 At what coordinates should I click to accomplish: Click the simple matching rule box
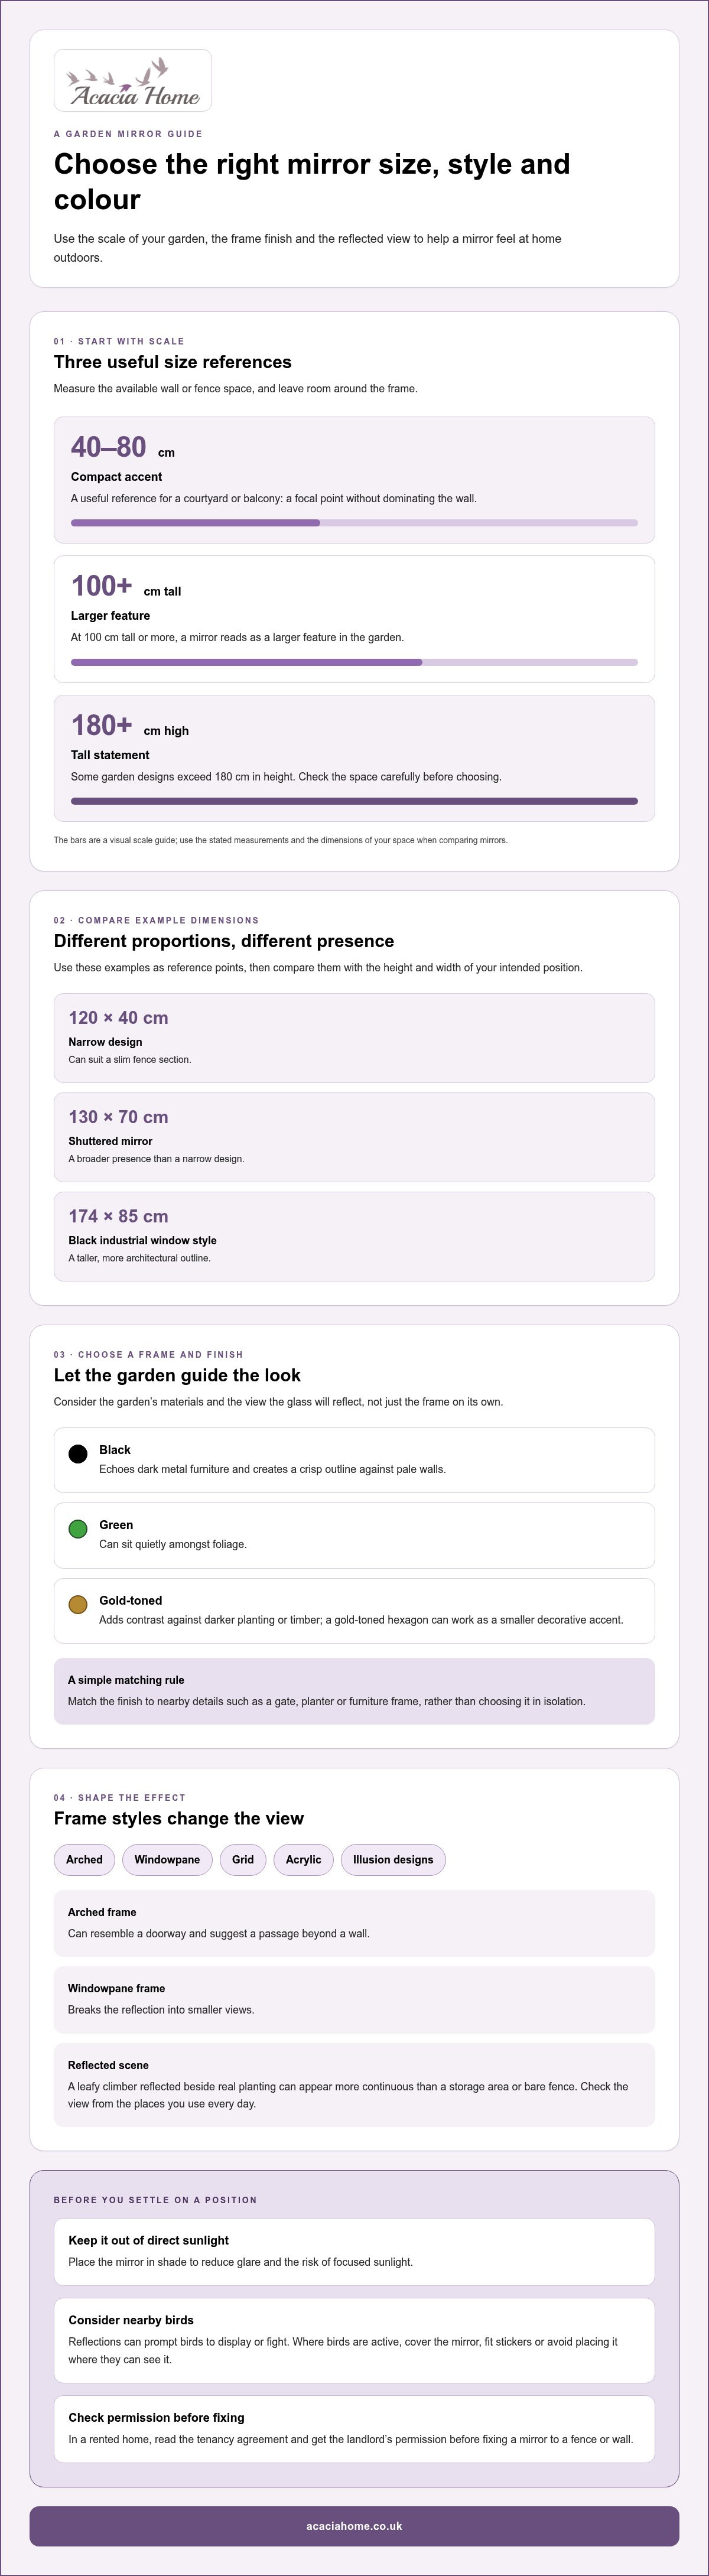[354, 1691]
